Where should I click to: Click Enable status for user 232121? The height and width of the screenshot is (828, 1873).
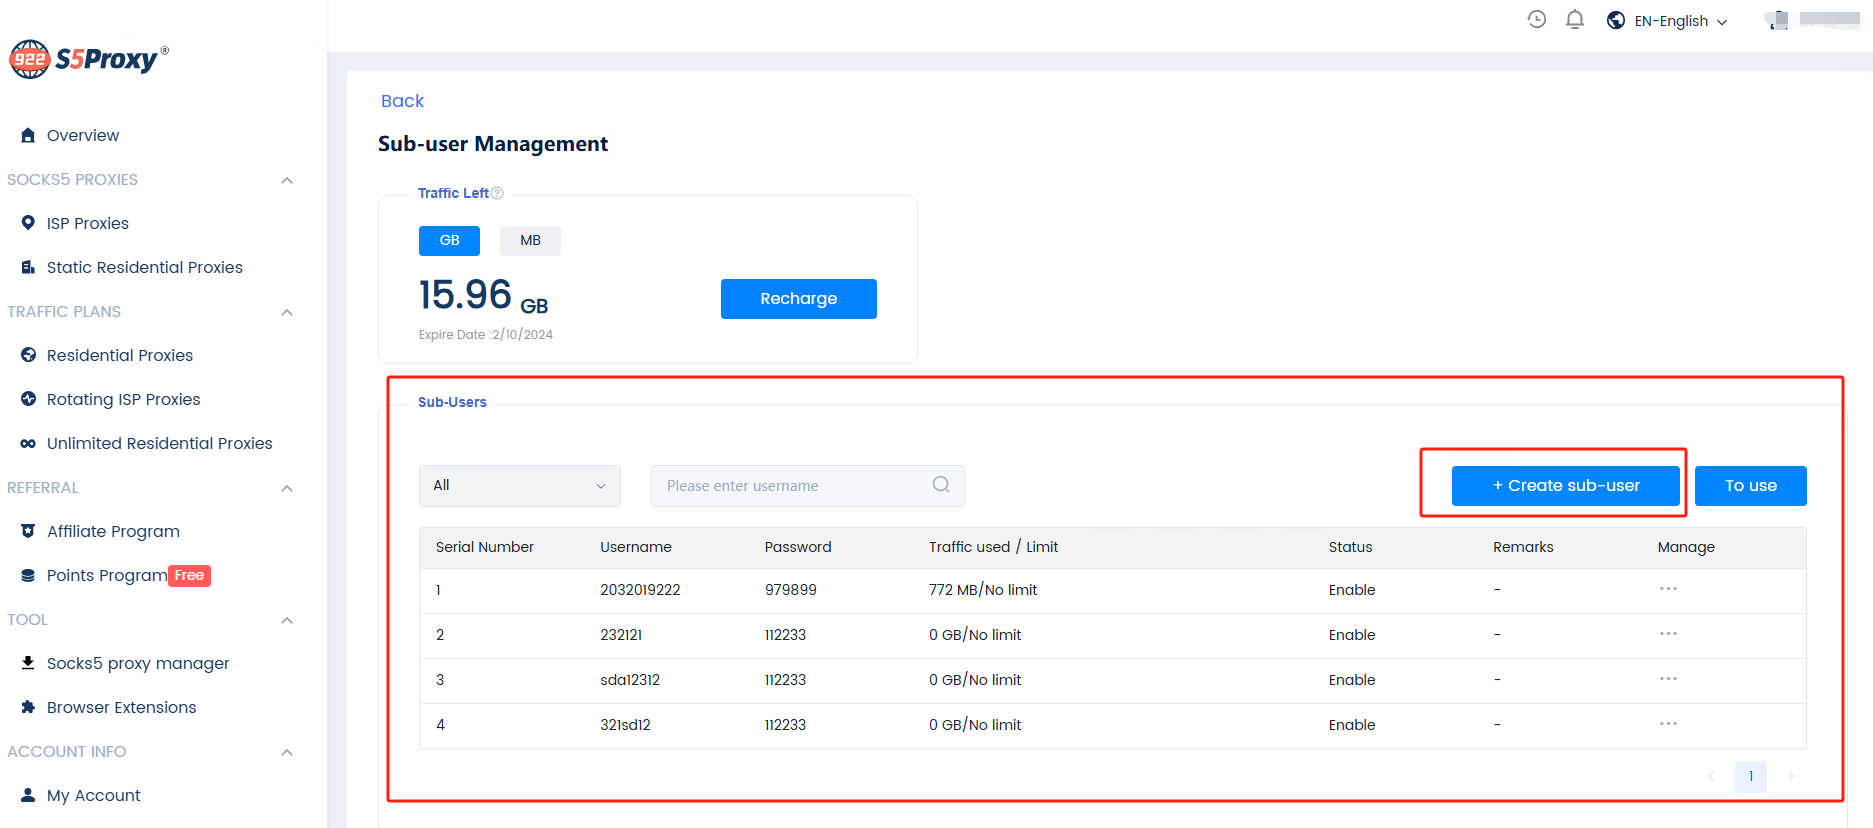[x=1352, y=635]
